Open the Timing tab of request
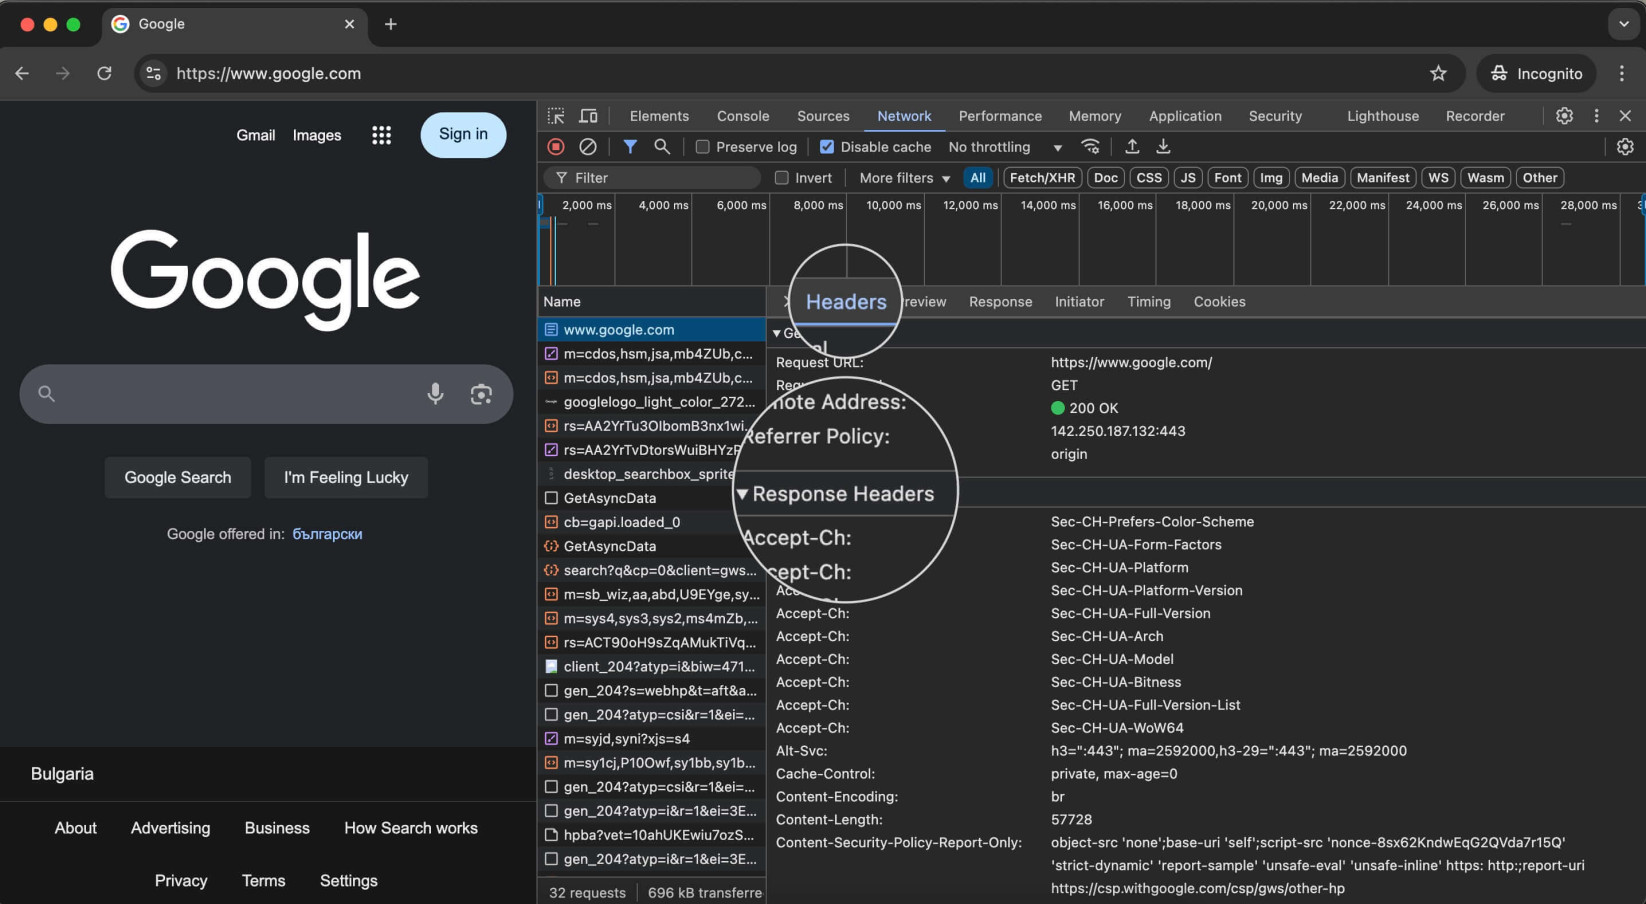The height and width of the screenshot is (904, 1646). [x=1149, y=302]
